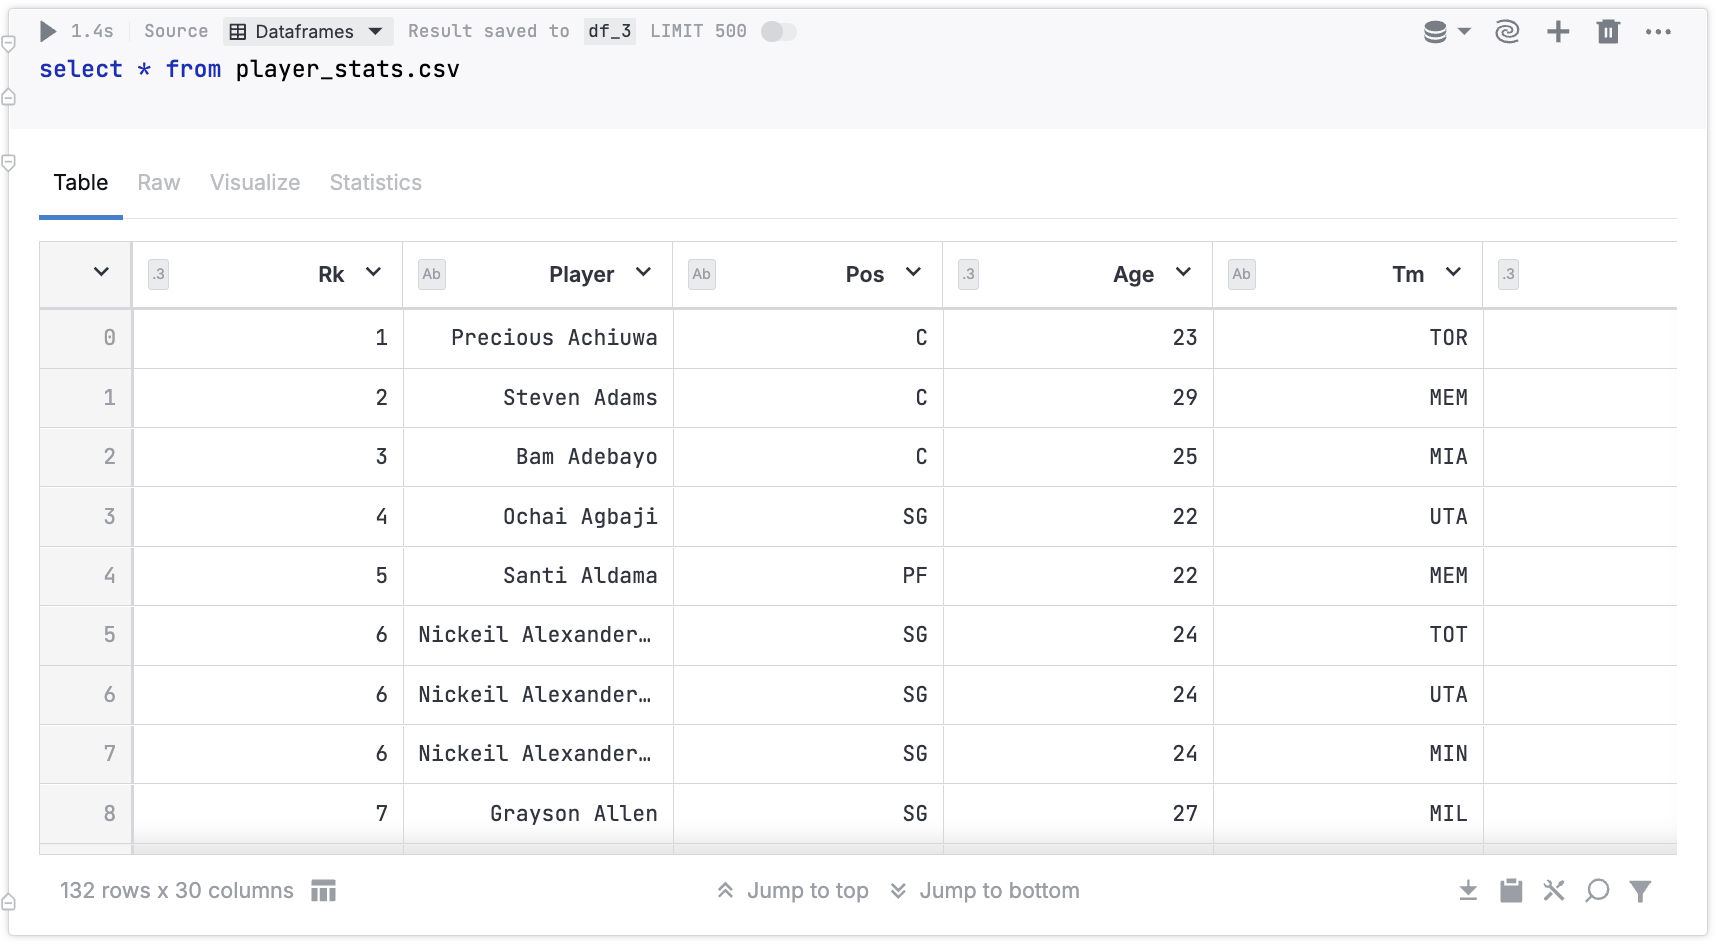The image size is (1718, 946).
Task: Open the cell overflow menu with three dots
Action: 1659,31
